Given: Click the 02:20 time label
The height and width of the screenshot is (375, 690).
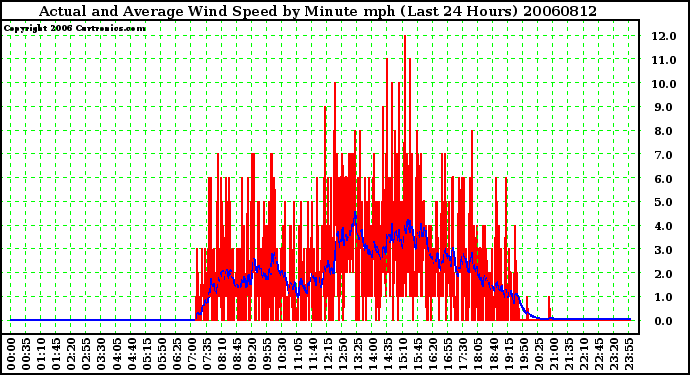Looking at the screenshot, I should (x=71, y=355).
